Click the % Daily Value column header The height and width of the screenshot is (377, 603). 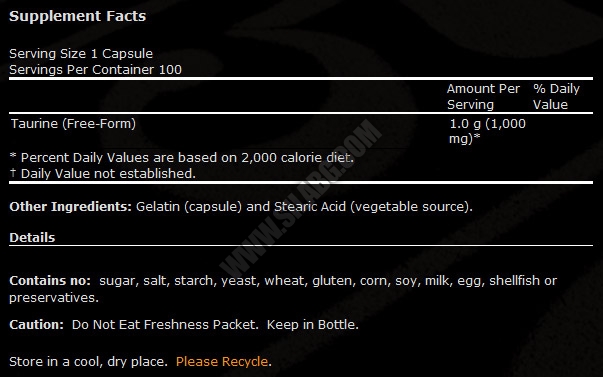pos(556,97)
